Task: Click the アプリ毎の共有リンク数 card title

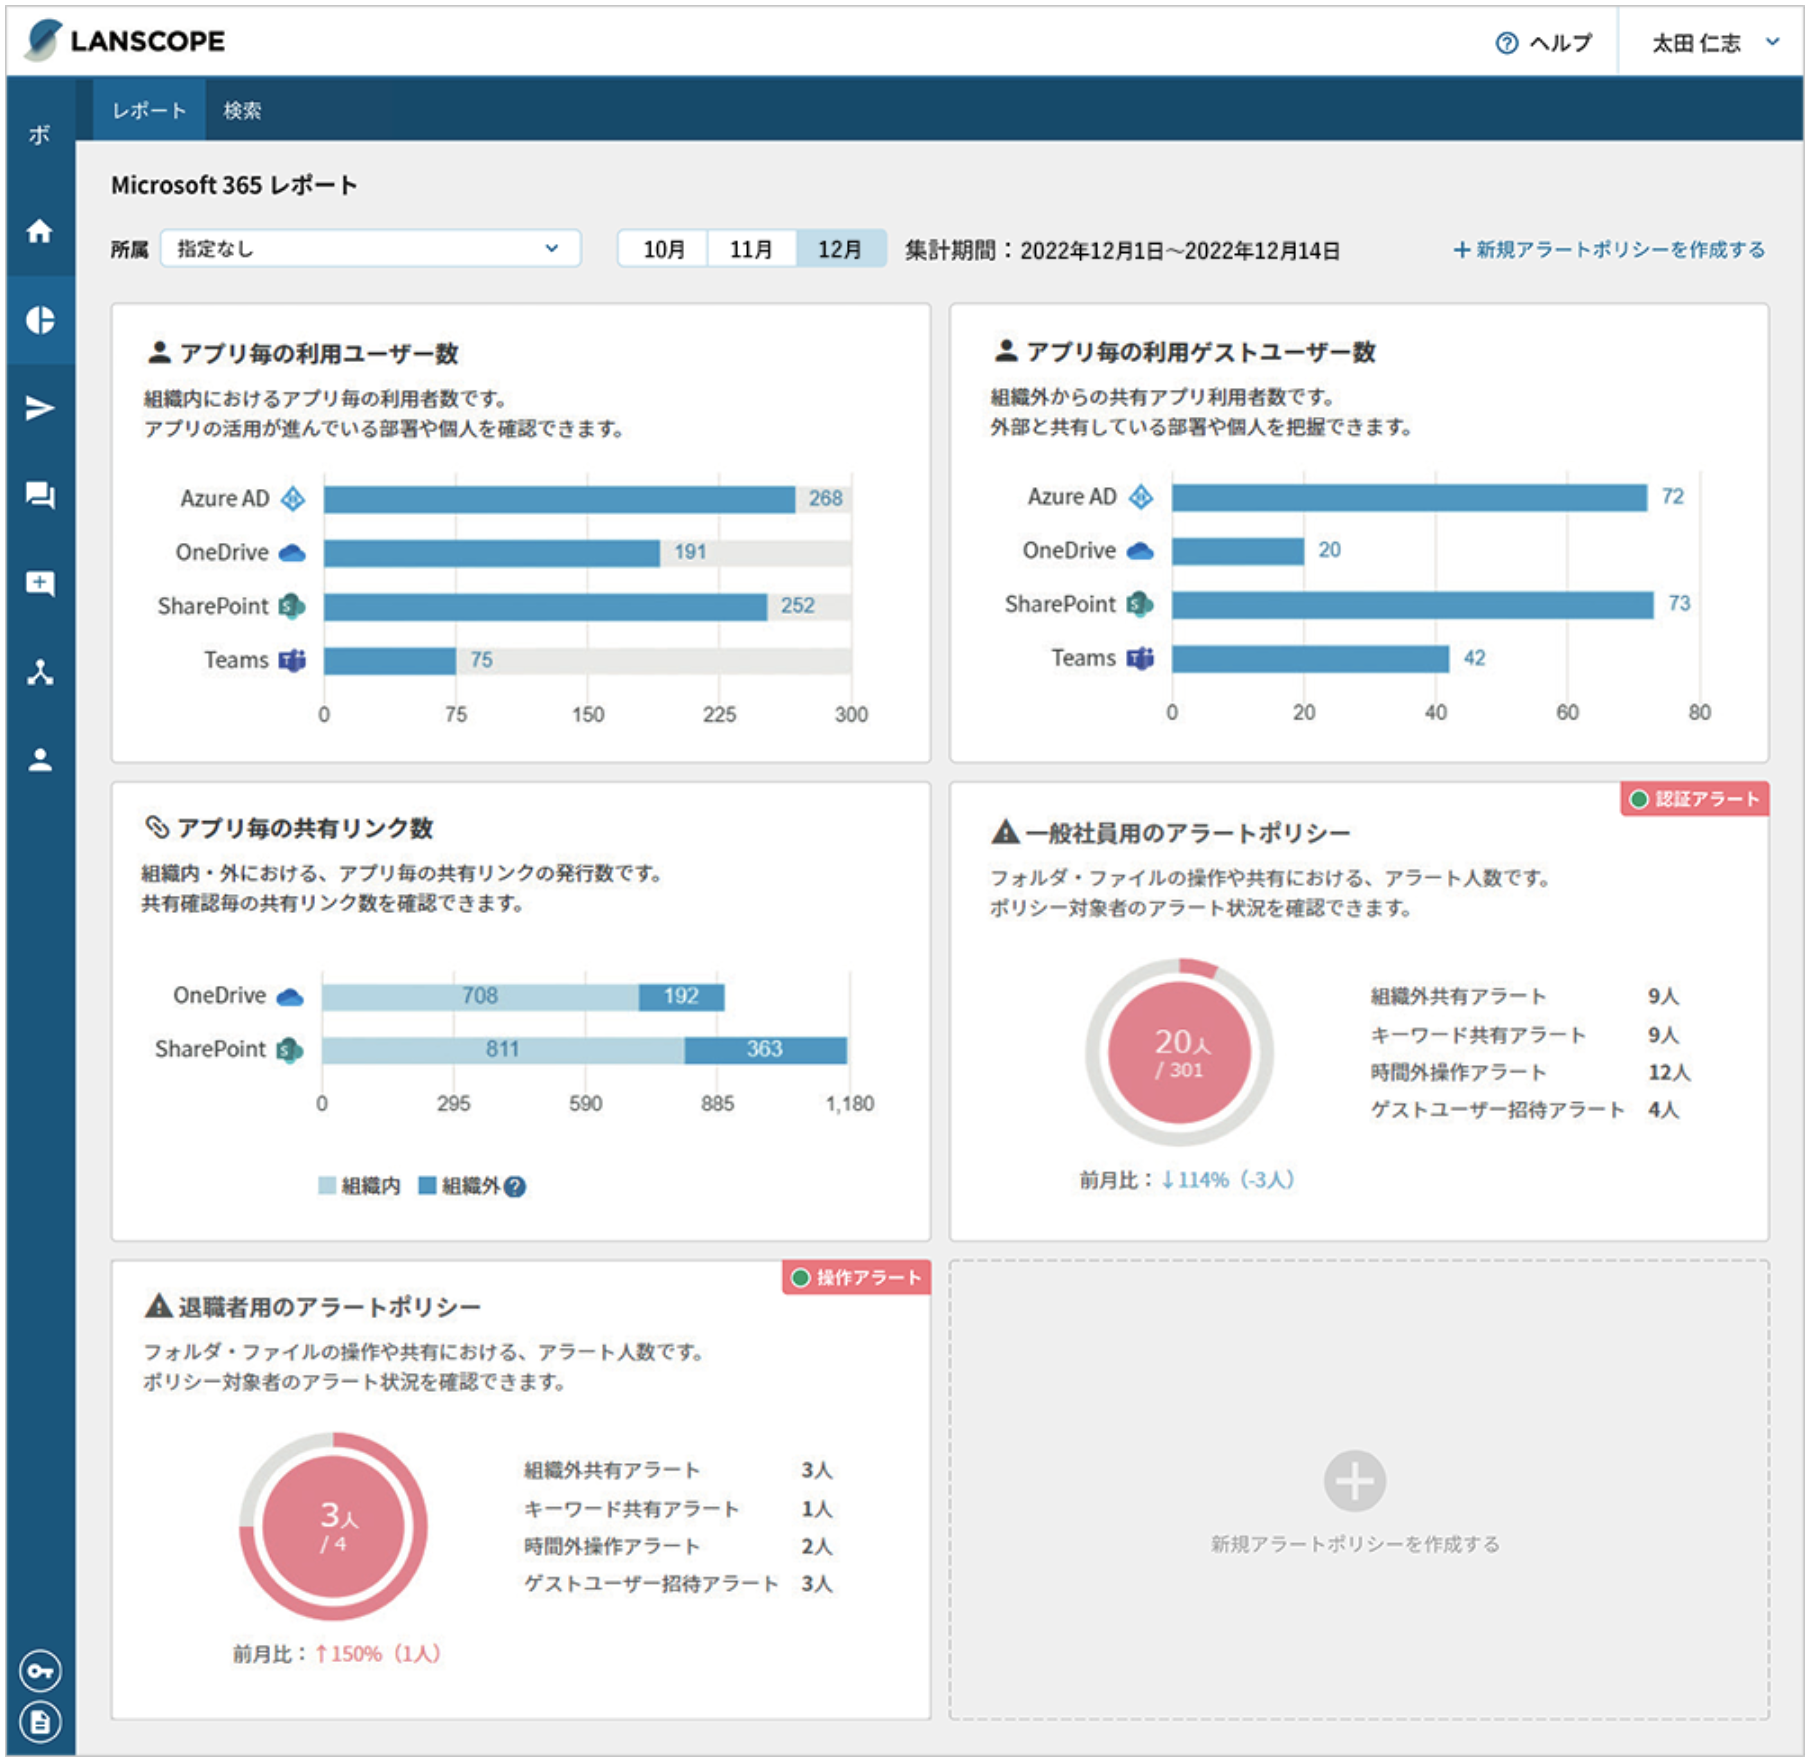Action: point(305,828)
